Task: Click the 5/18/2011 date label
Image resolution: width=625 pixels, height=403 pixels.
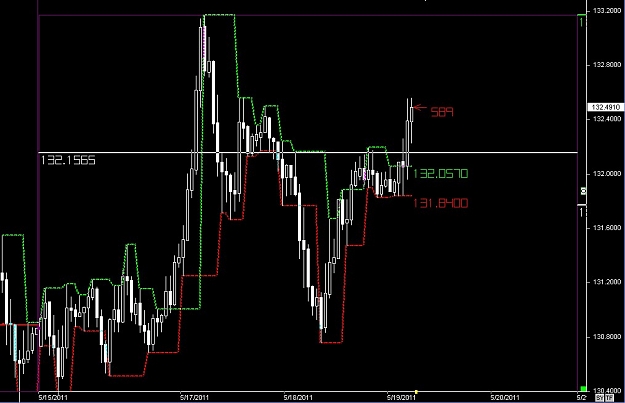Action: [298, 398]
